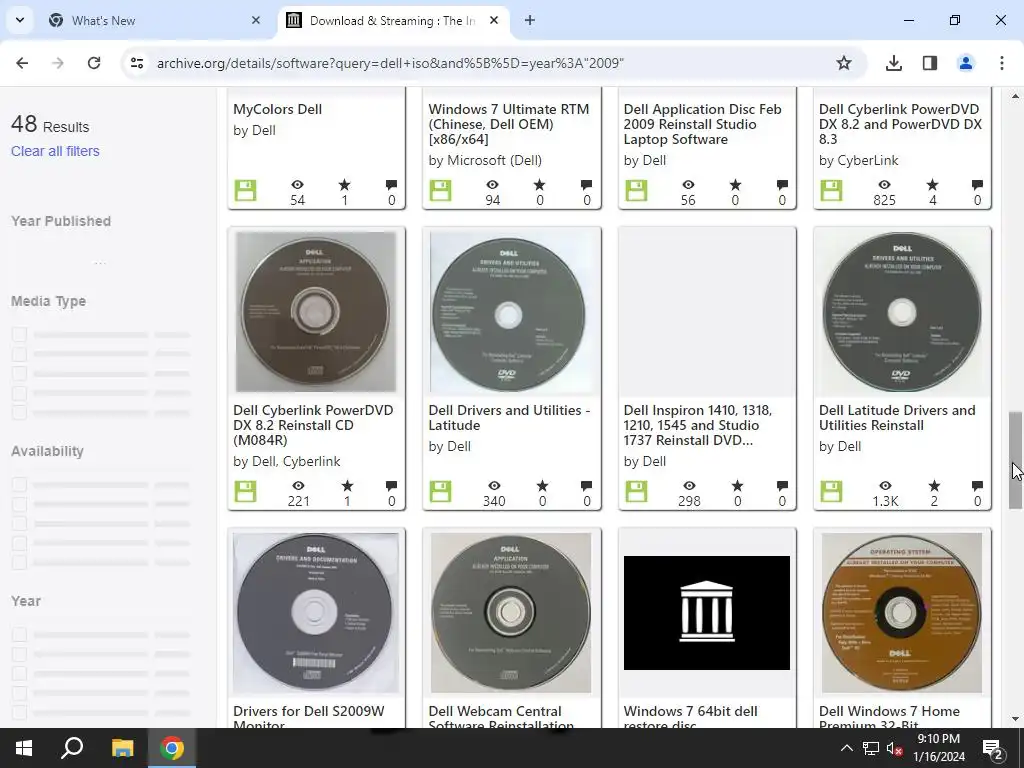Click reviews bubble on Drivers and Utilities - Latitude card
The image size is (1024, 768).
(586, 486)
